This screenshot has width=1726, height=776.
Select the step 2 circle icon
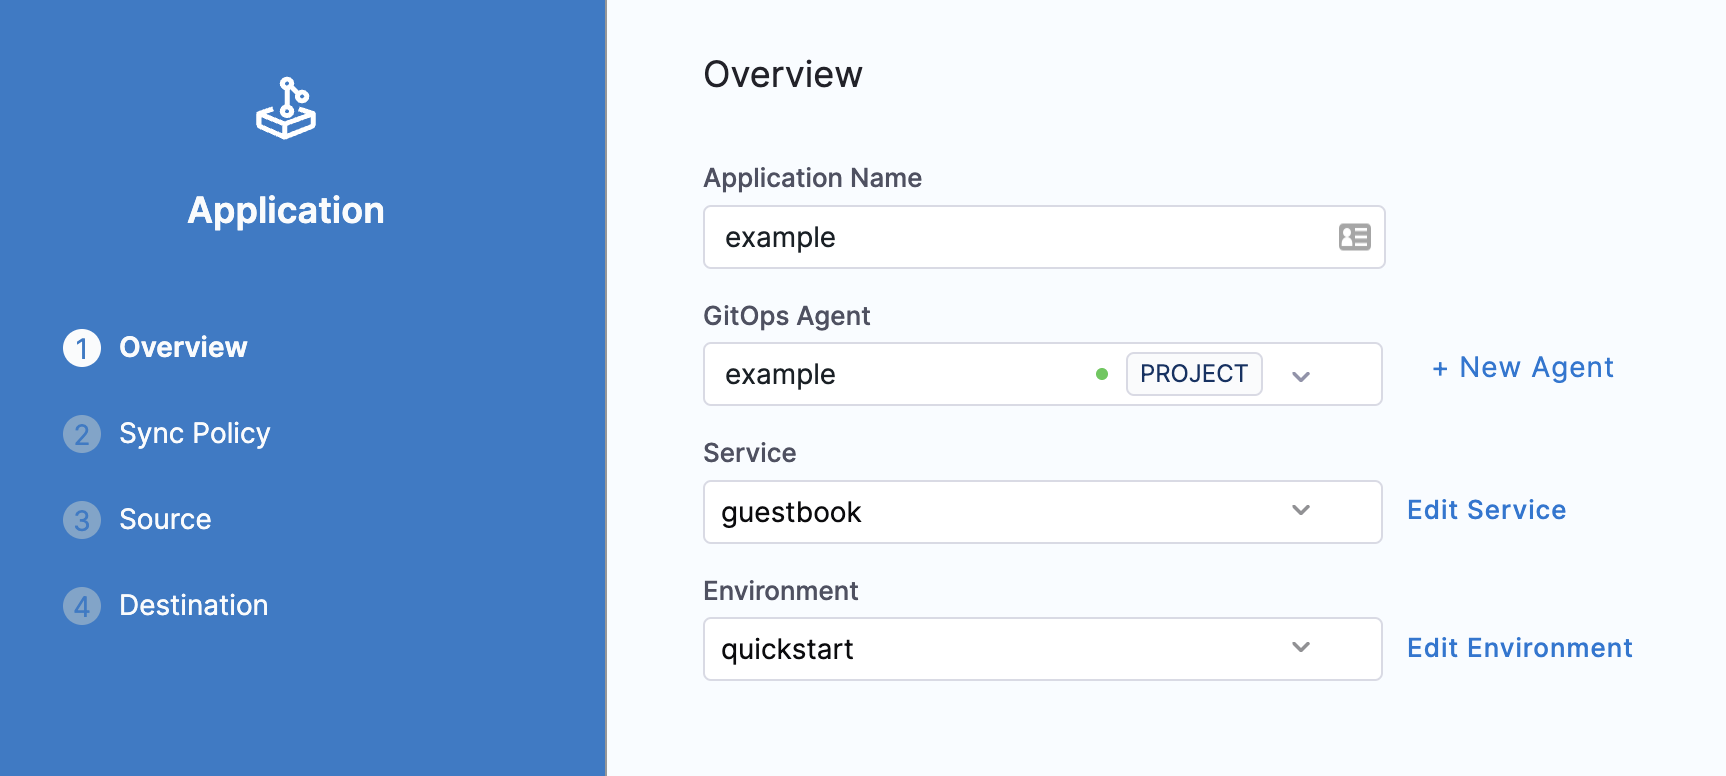tap(82, 434)
